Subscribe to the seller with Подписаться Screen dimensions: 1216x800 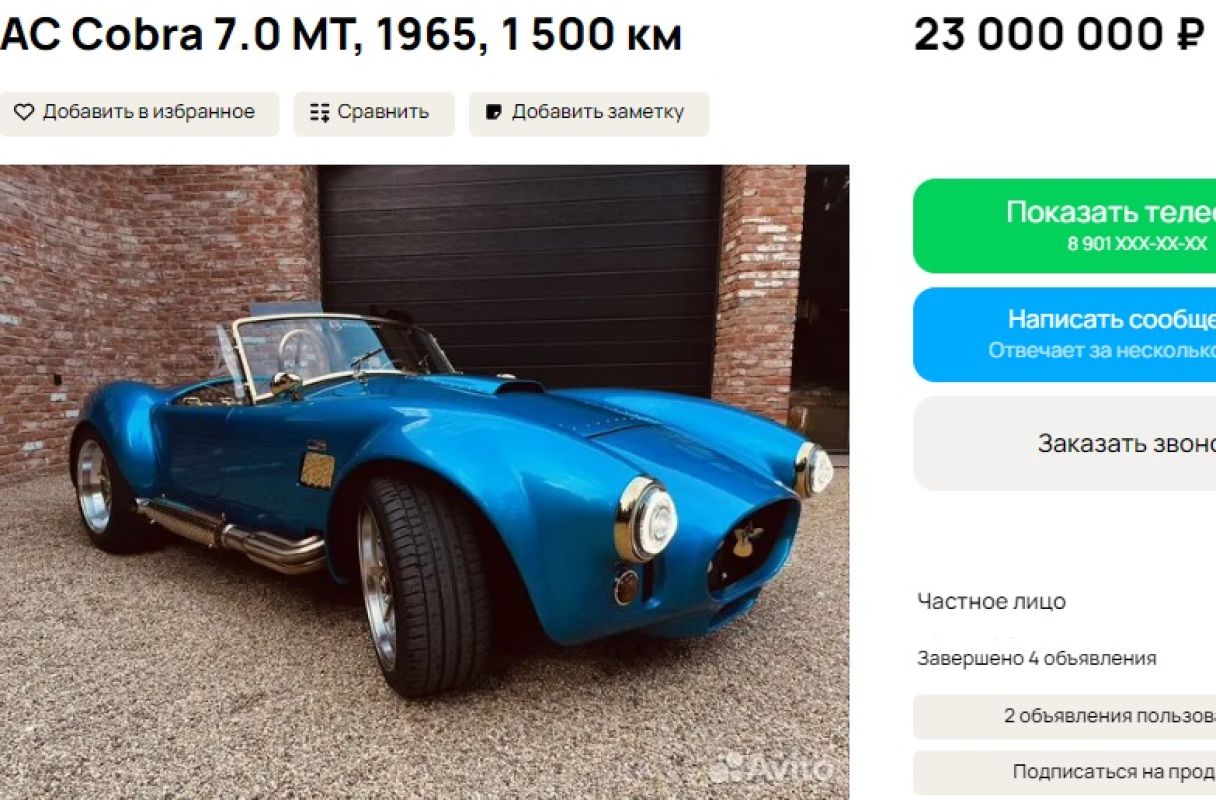[x=1064, y=772]
